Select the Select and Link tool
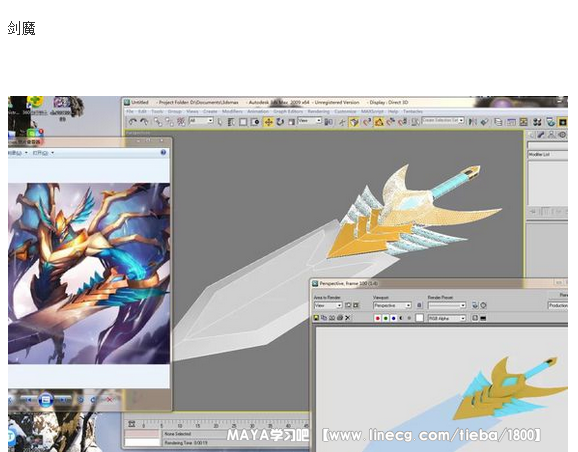The width and height of the screenshot is (578, 452). click(x=158, y=121)
